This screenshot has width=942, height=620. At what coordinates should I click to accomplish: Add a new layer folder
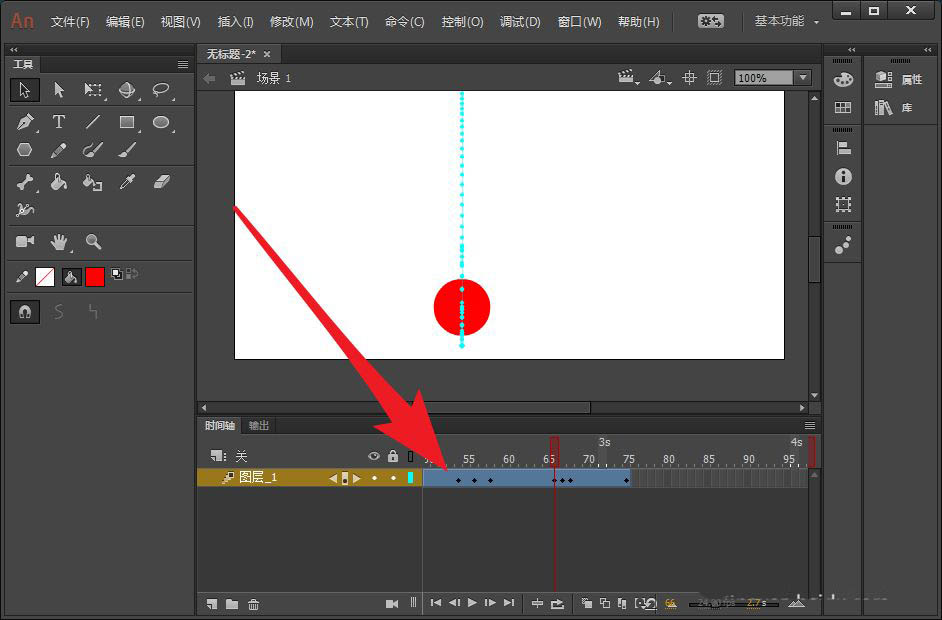(x=232, y=604)
